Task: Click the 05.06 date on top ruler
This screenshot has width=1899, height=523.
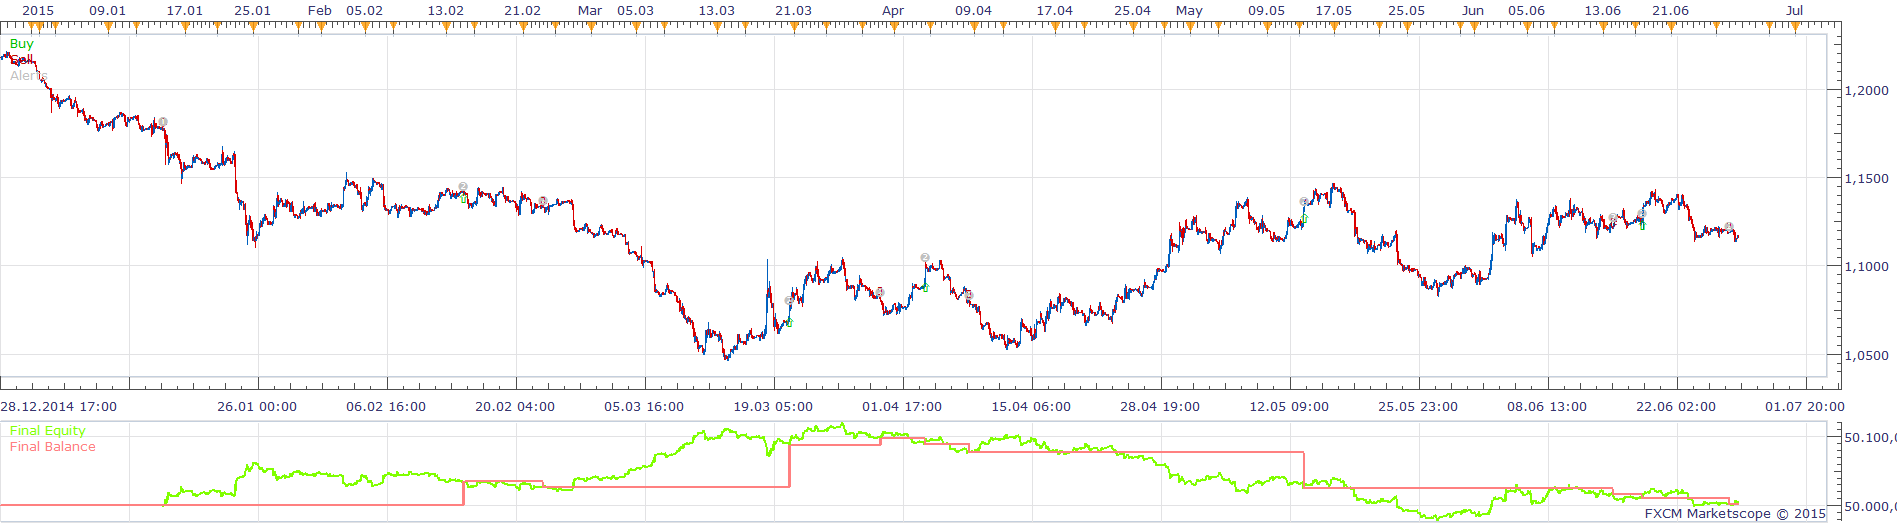Action: click(x=1526, y=10)
